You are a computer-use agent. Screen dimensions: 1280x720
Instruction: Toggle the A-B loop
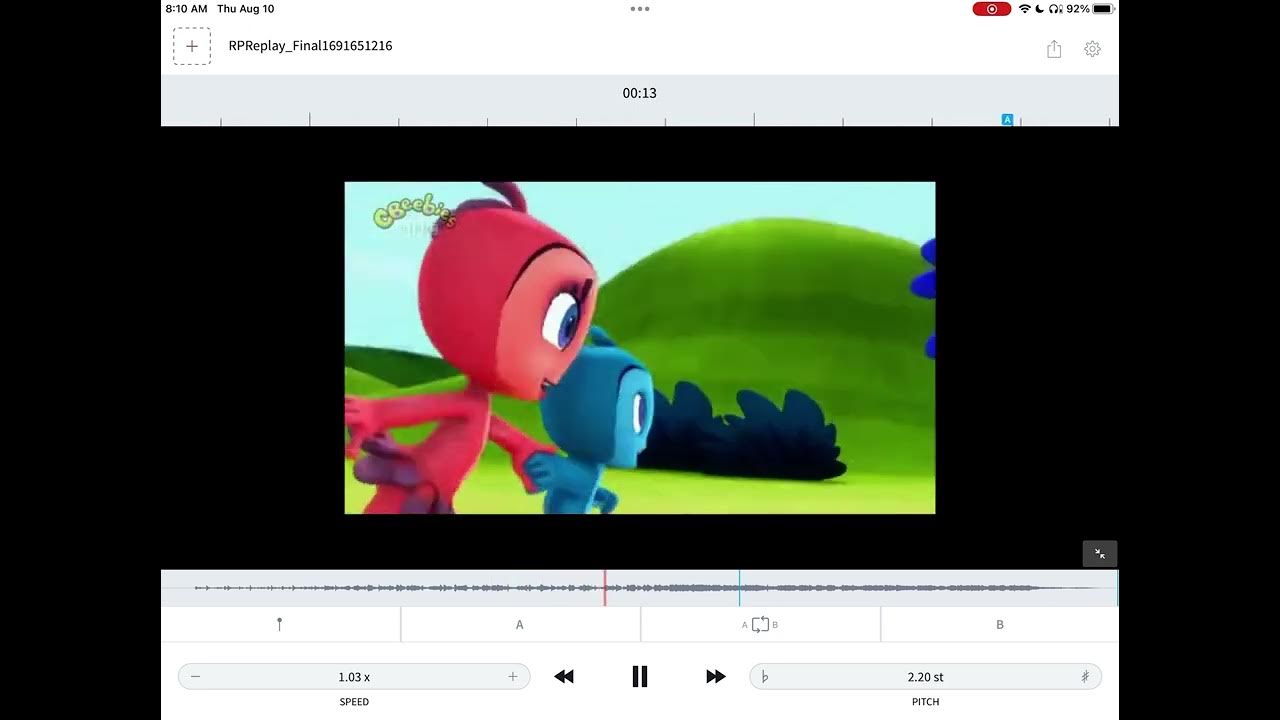760,624
